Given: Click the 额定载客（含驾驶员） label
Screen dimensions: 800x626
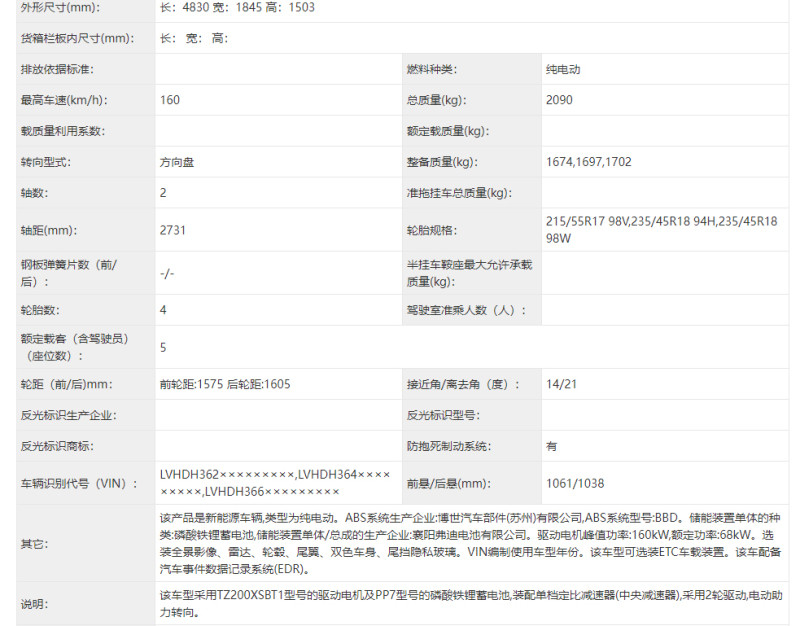Looking at the screenshot, I should [x=74, y=347].
